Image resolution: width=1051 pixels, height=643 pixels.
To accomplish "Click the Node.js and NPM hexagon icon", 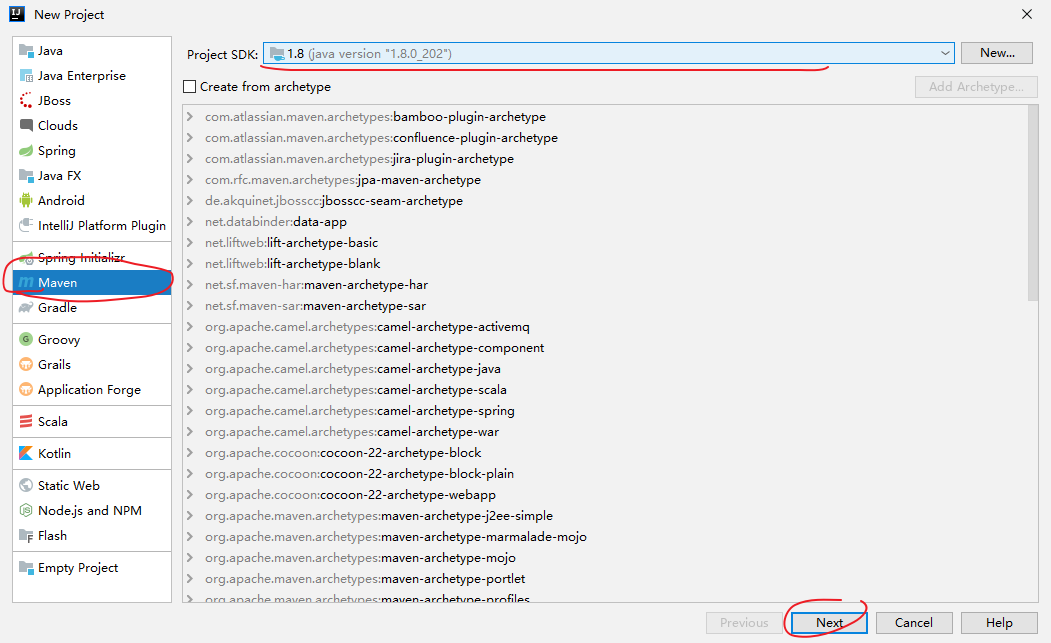I will 26,510.
